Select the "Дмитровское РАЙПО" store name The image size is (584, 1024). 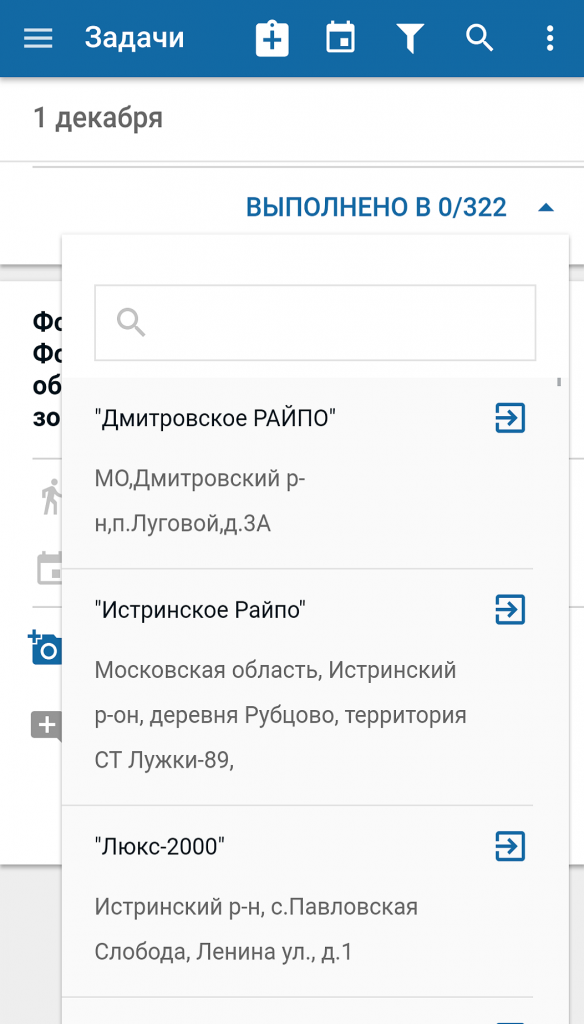(215, 418)
